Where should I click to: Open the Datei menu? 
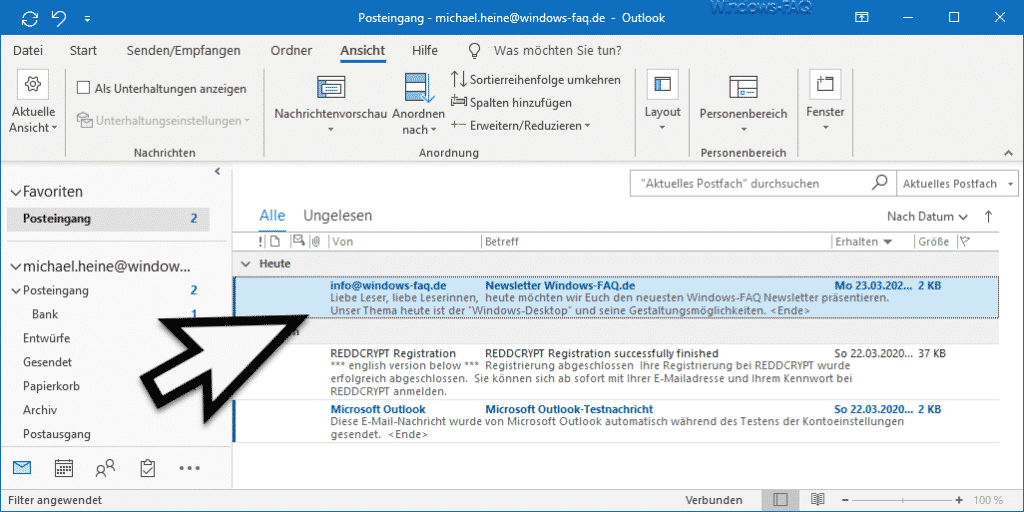tap(28, 50)
